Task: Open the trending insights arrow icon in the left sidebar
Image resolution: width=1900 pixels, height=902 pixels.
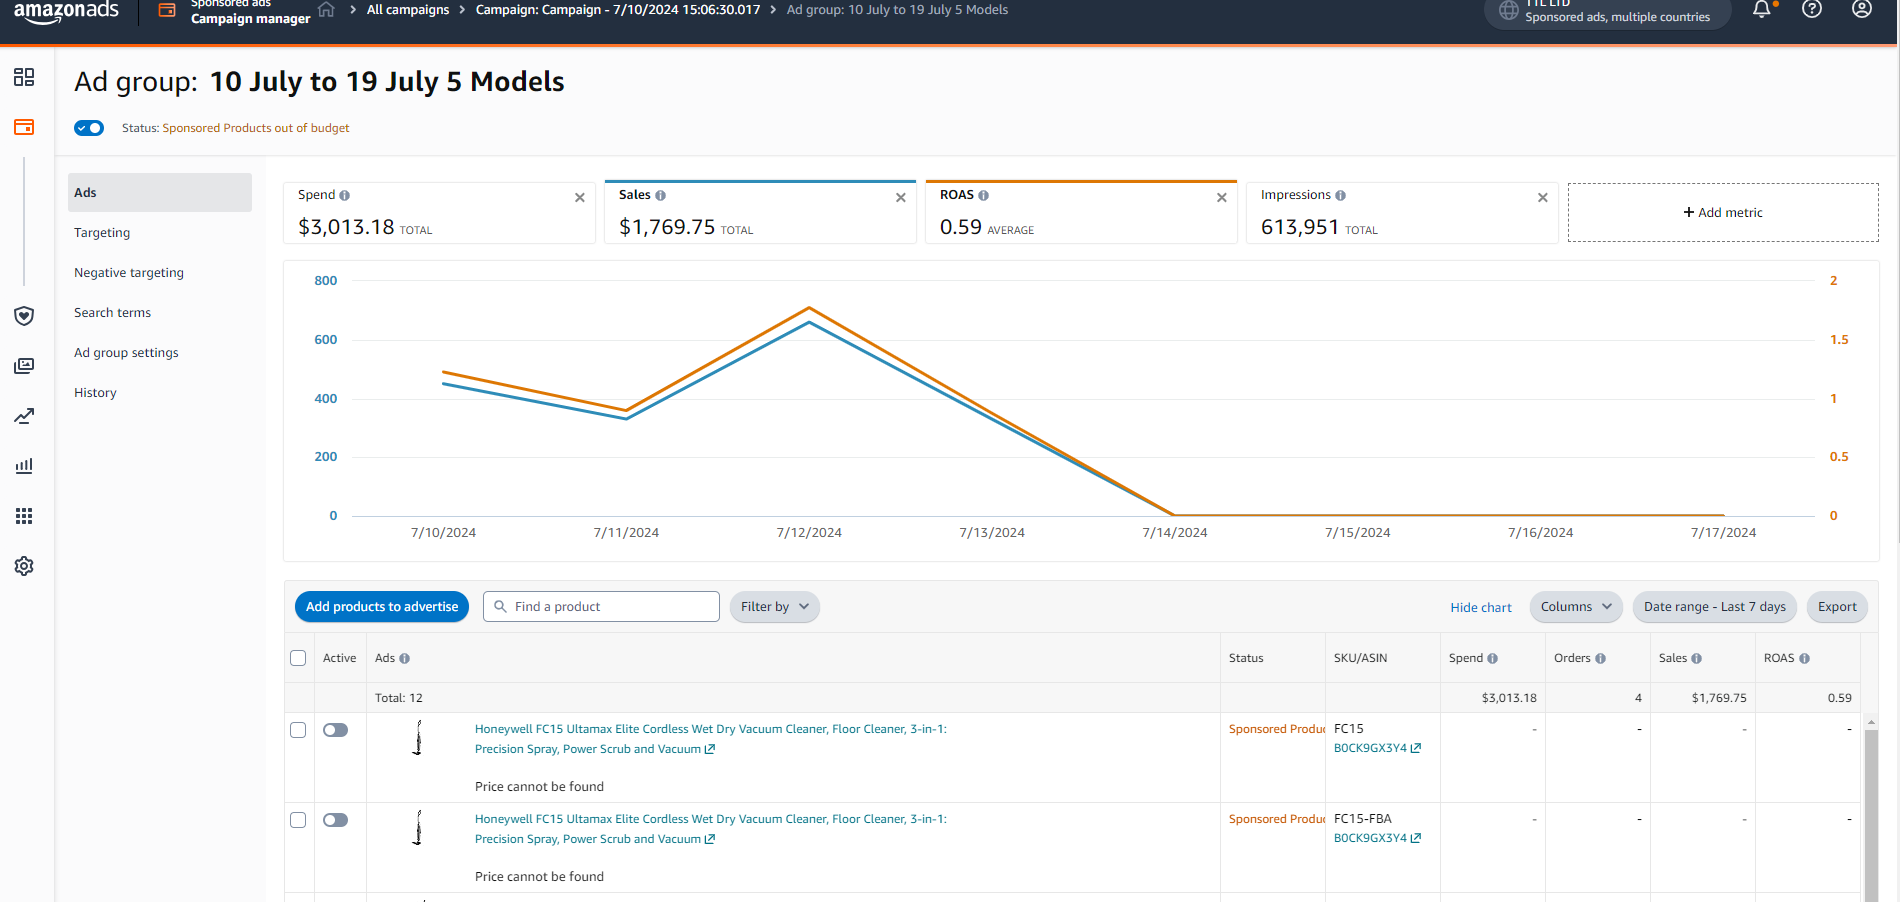Action: point(24,416)
